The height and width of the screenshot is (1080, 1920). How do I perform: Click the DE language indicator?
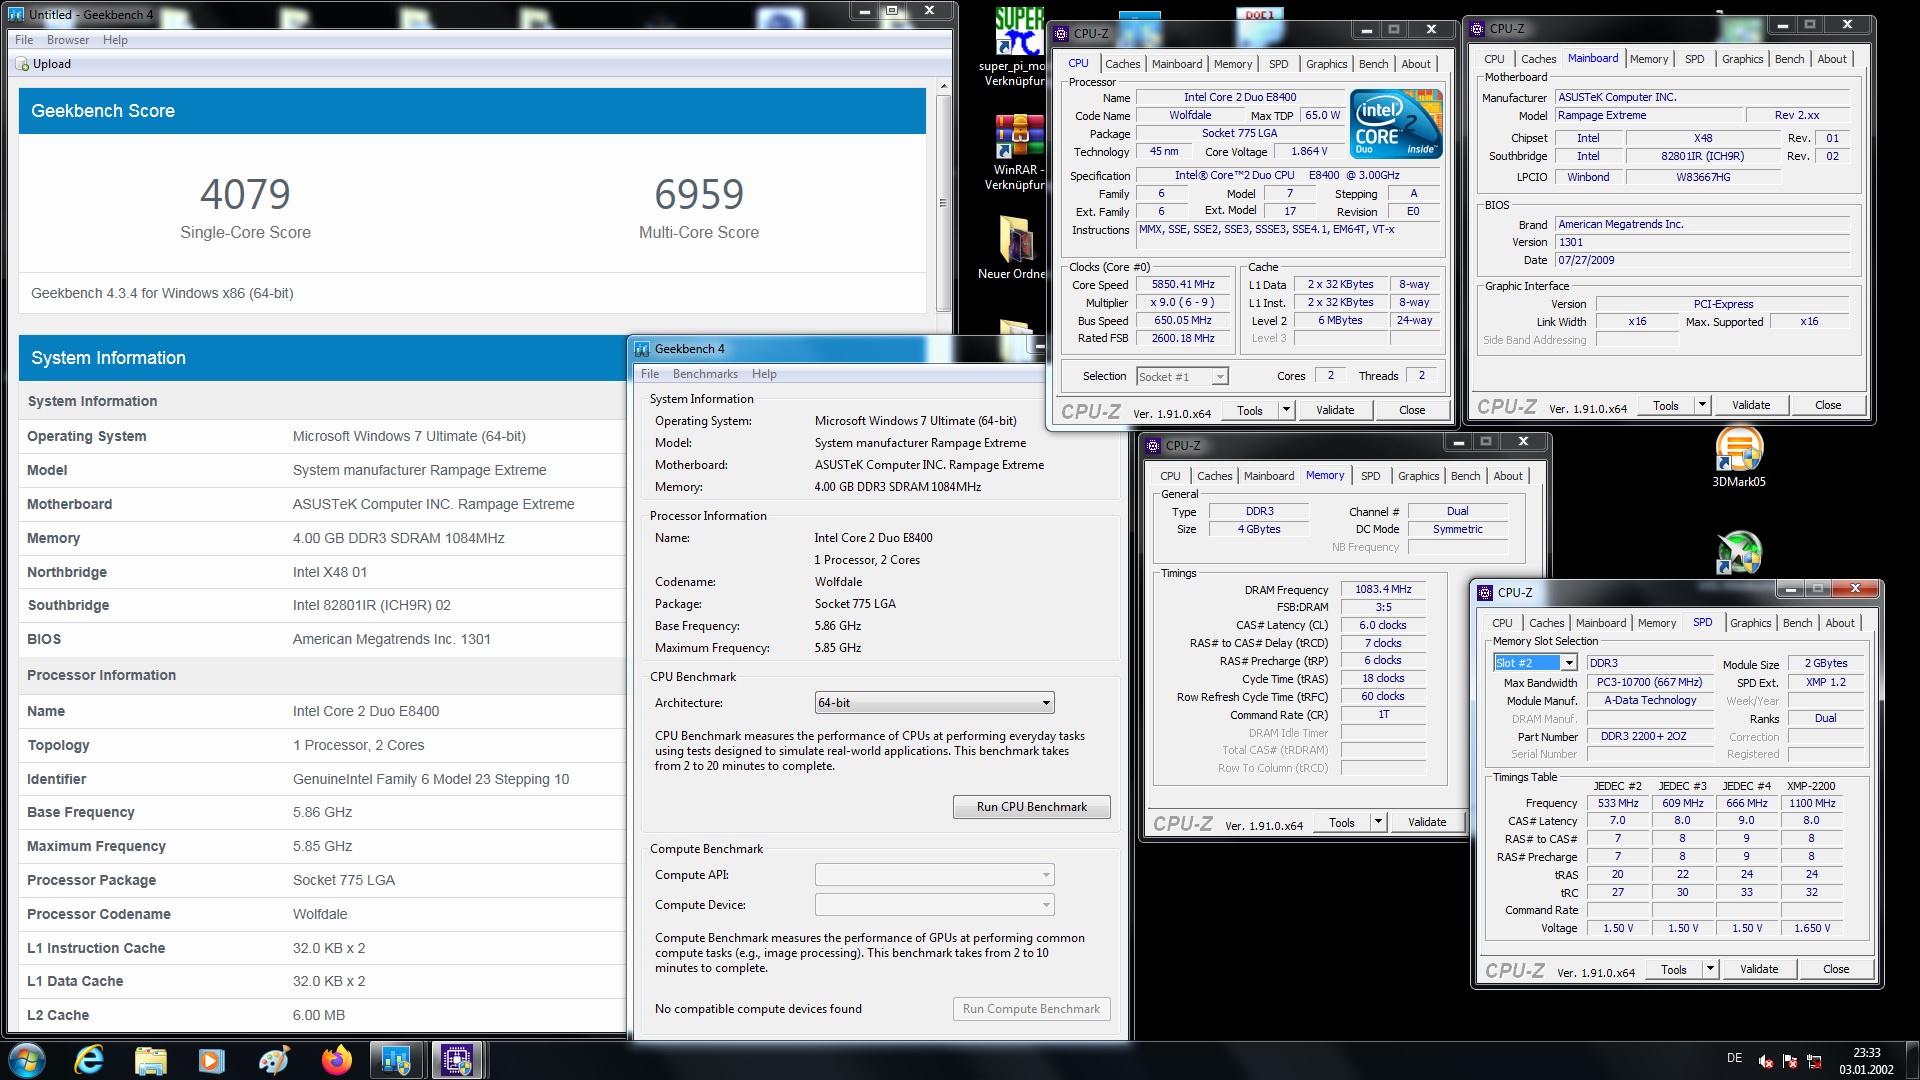(1734, 1058)
